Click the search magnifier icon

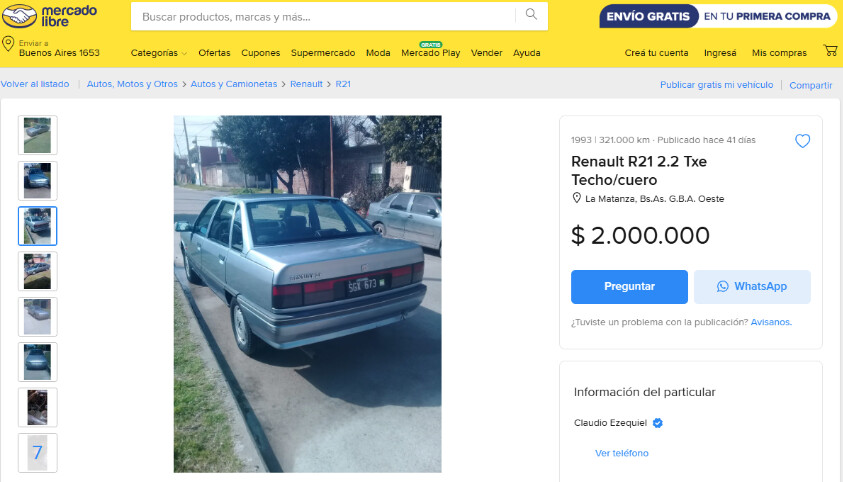point(531,15)
